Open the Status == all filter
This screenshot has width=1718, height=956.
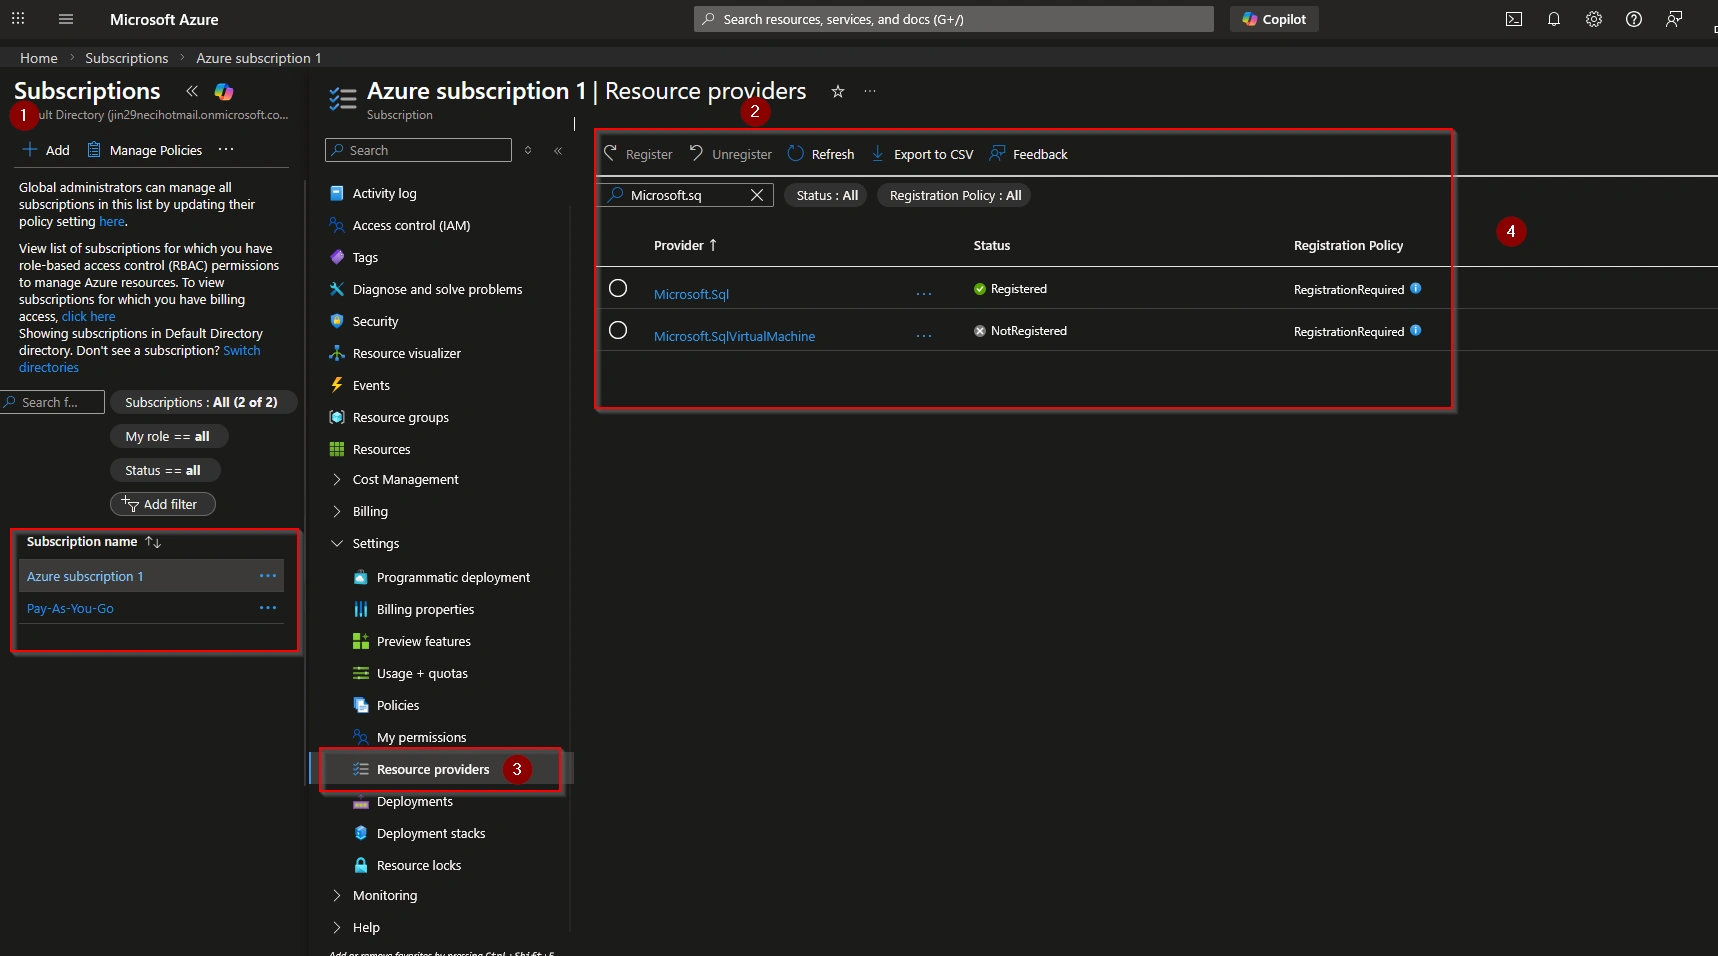tap(164, 470)
